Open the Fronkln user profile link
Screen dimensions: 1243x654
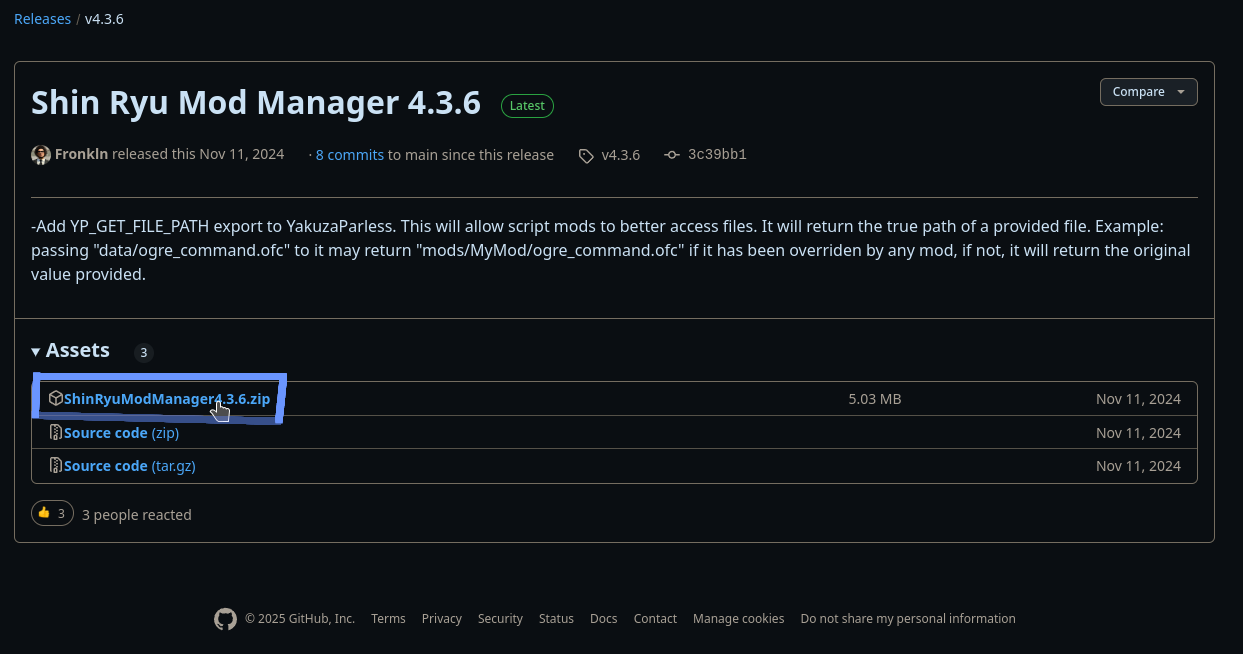point(81,155)
